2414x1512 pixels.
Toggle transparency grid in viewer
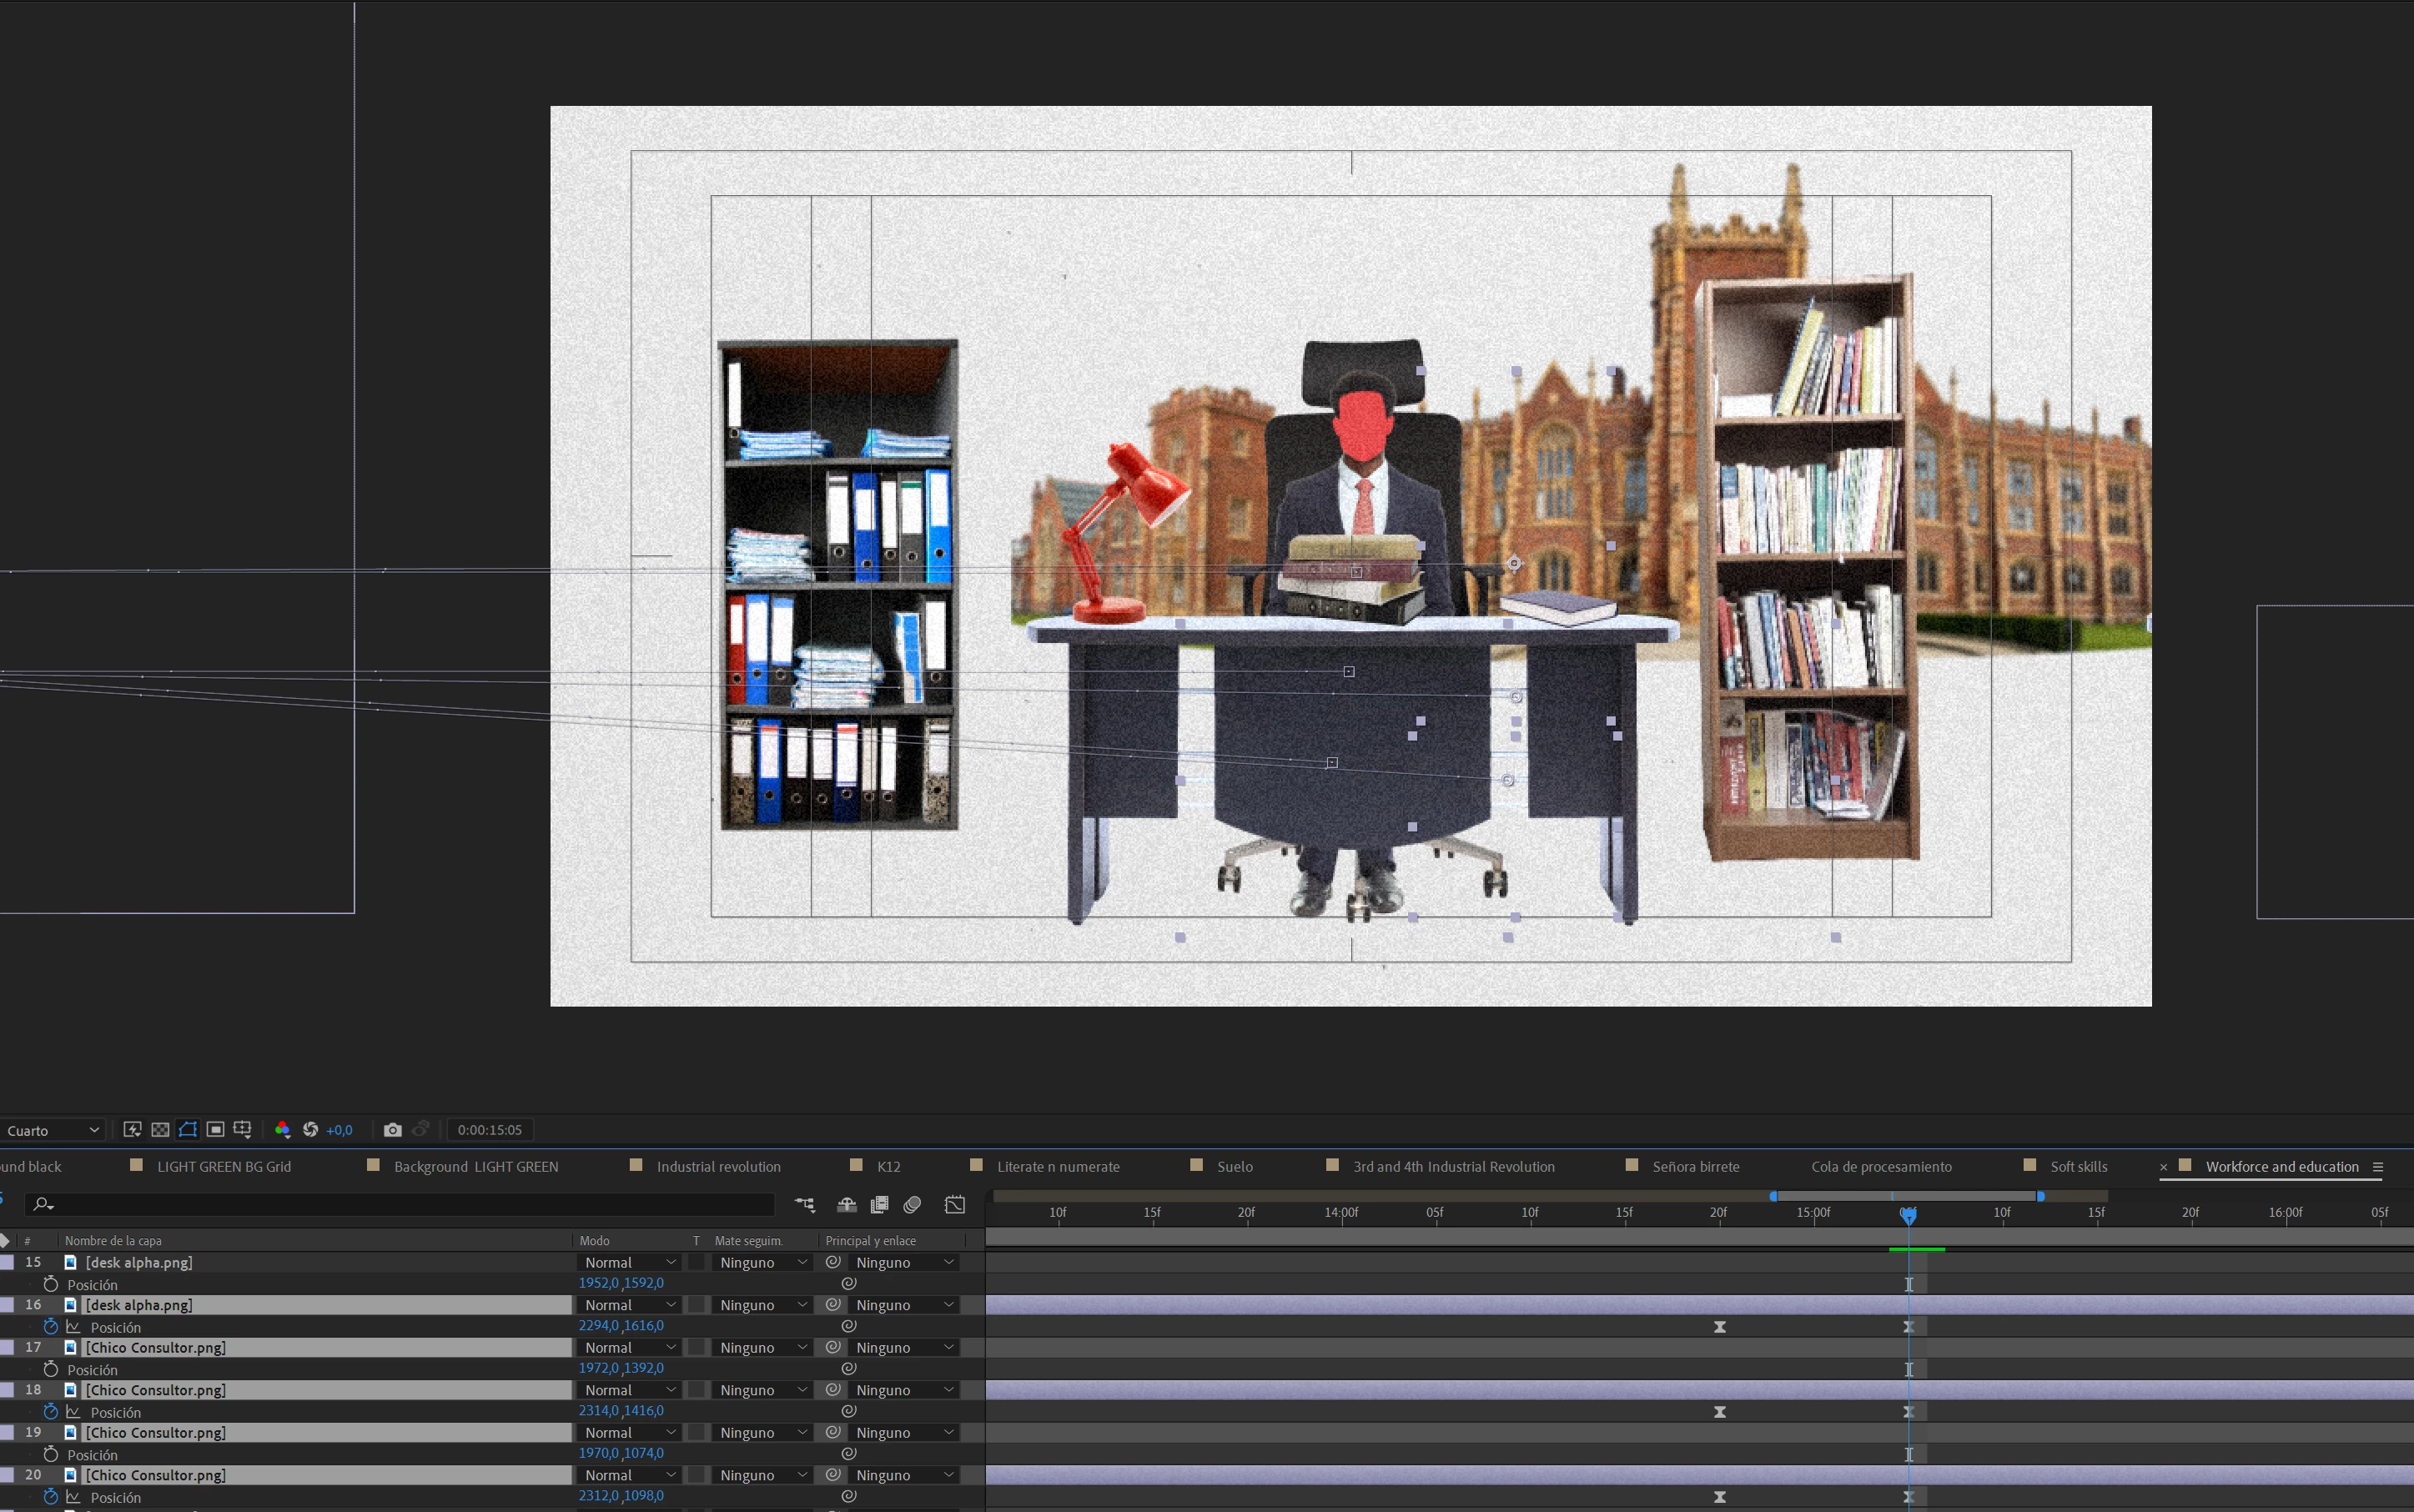pos(160,1129)
